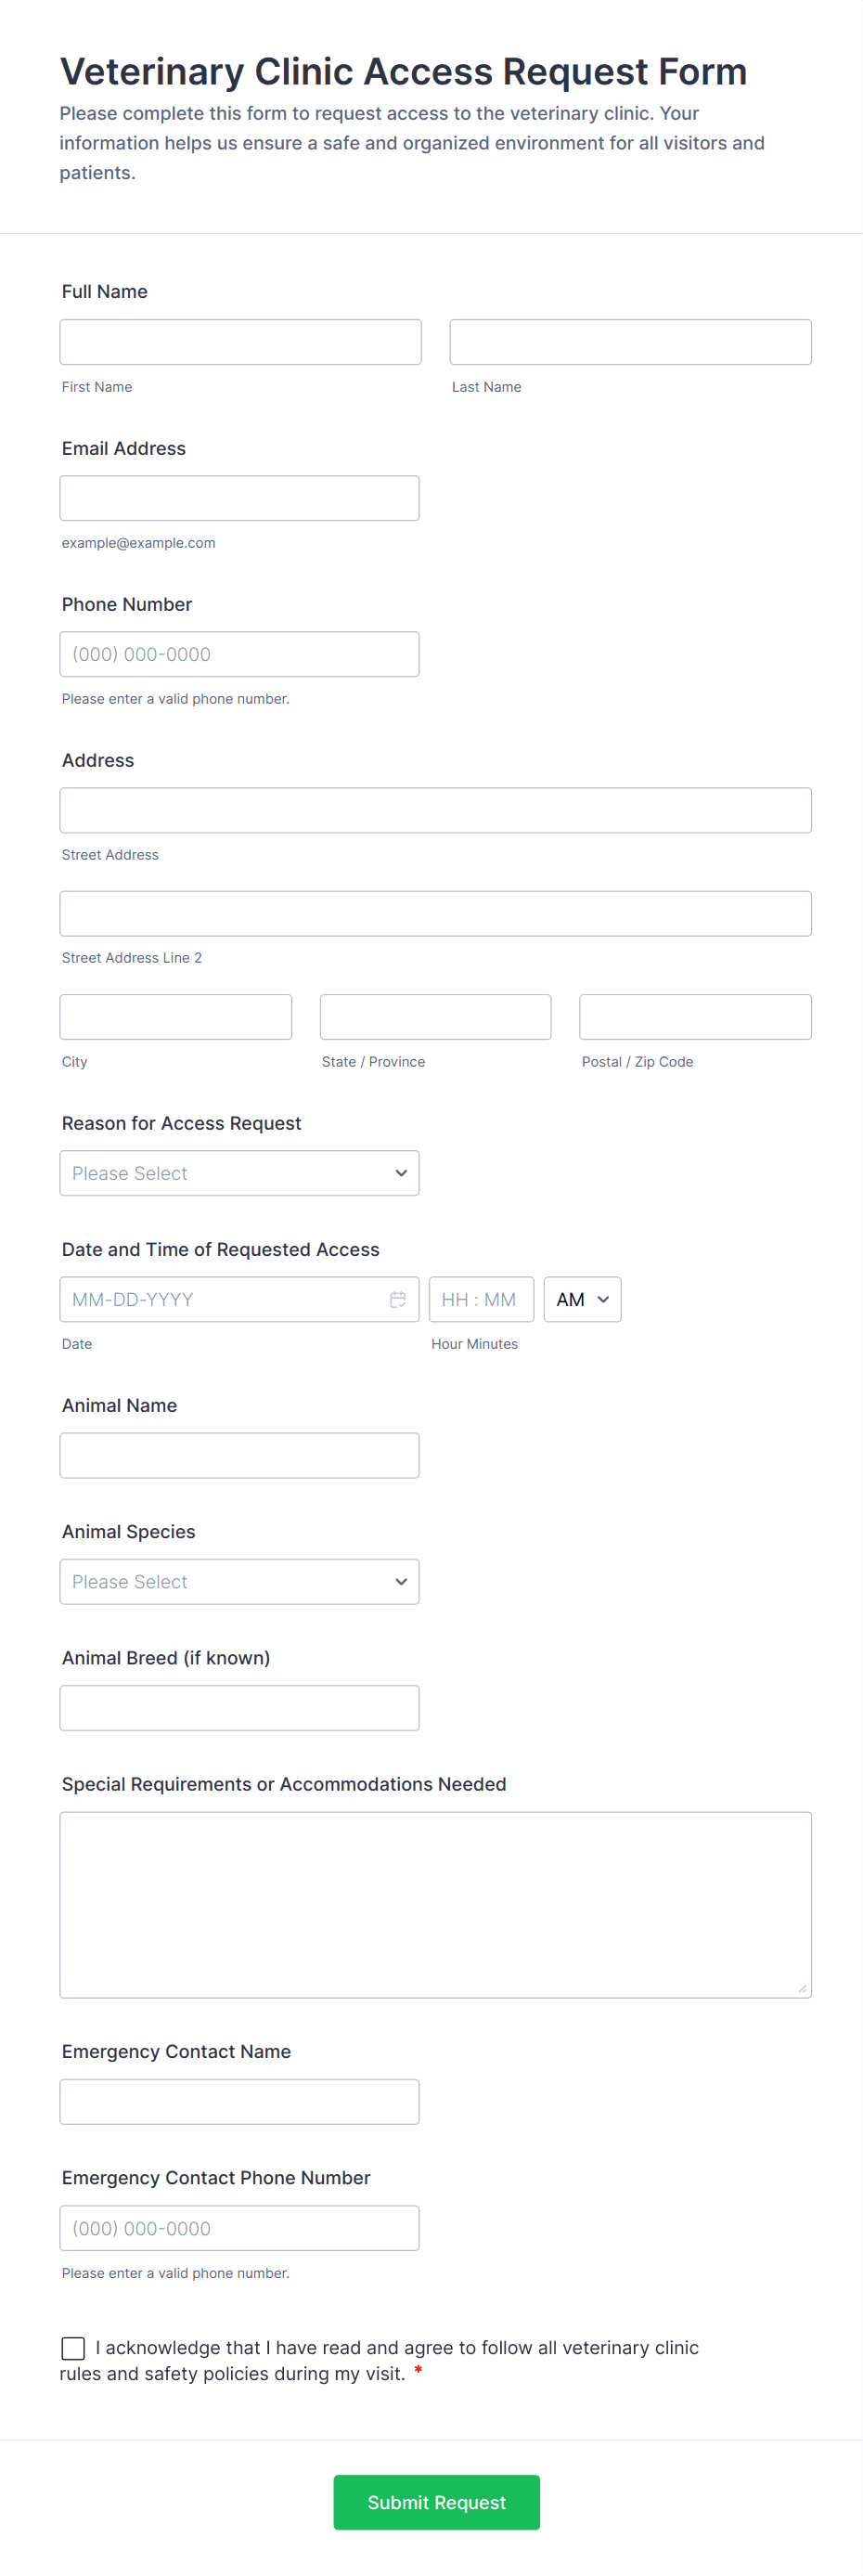Open the Reason for Access Request dropdown
Screen dimensions: 863x2576
(239, 1173)
